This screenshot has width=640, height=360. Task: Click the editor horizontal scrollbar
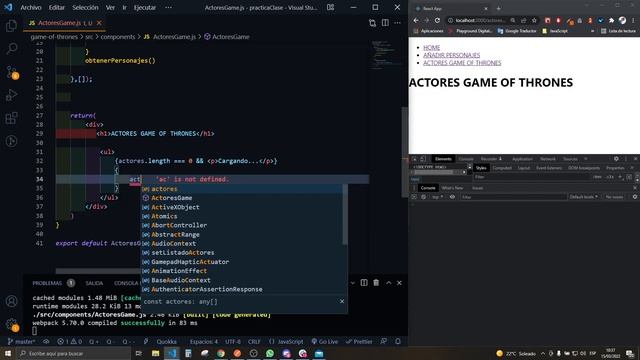tap(98, 271)
